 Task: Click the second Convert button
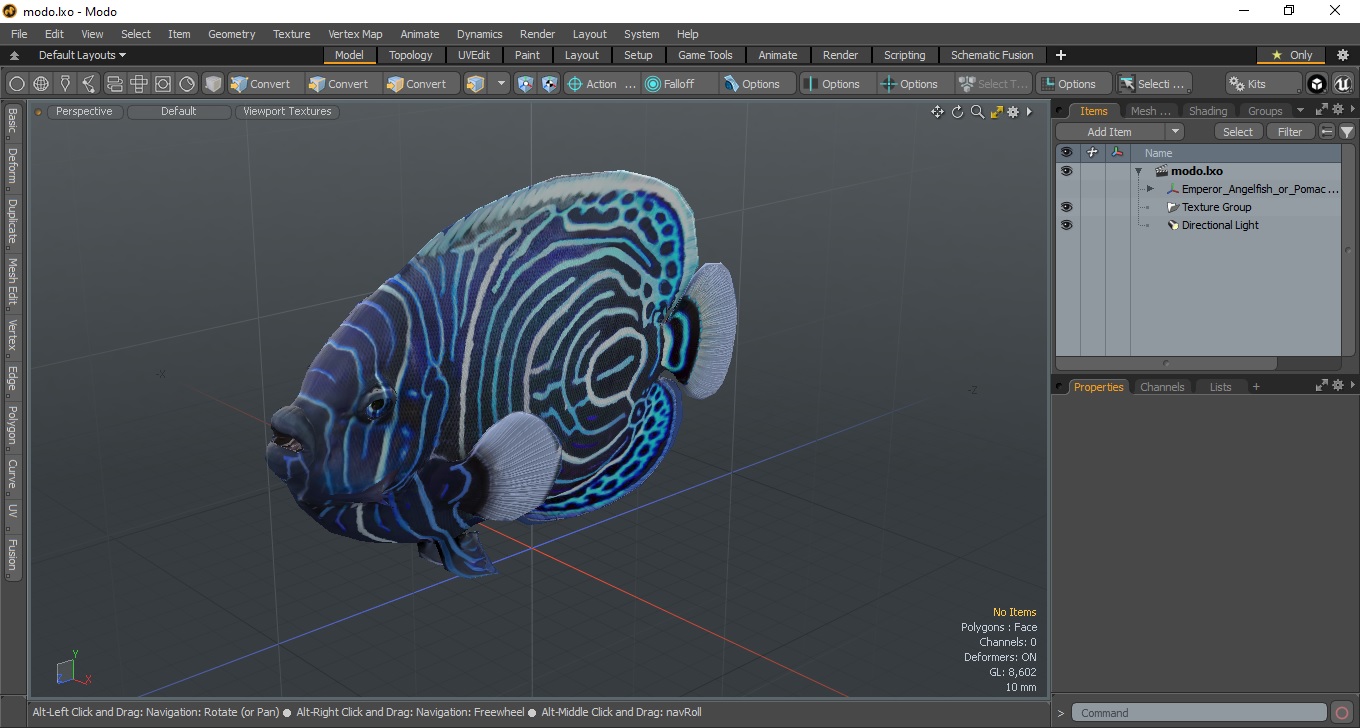(x=342, y=84)
